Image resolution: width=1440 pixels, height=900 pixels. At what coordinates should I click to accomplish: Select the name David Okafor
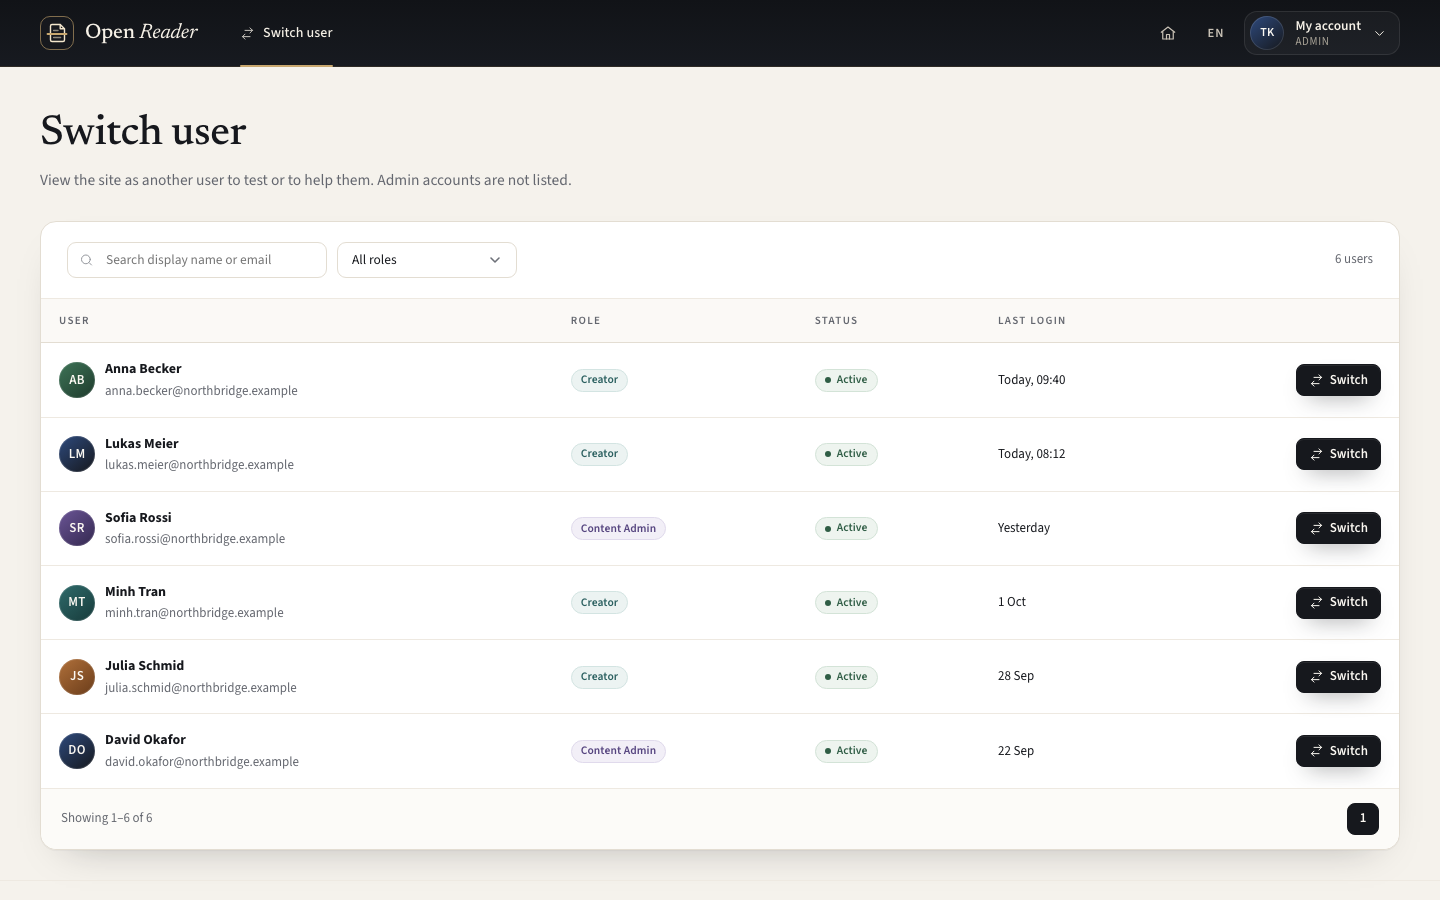pos(145,740)
